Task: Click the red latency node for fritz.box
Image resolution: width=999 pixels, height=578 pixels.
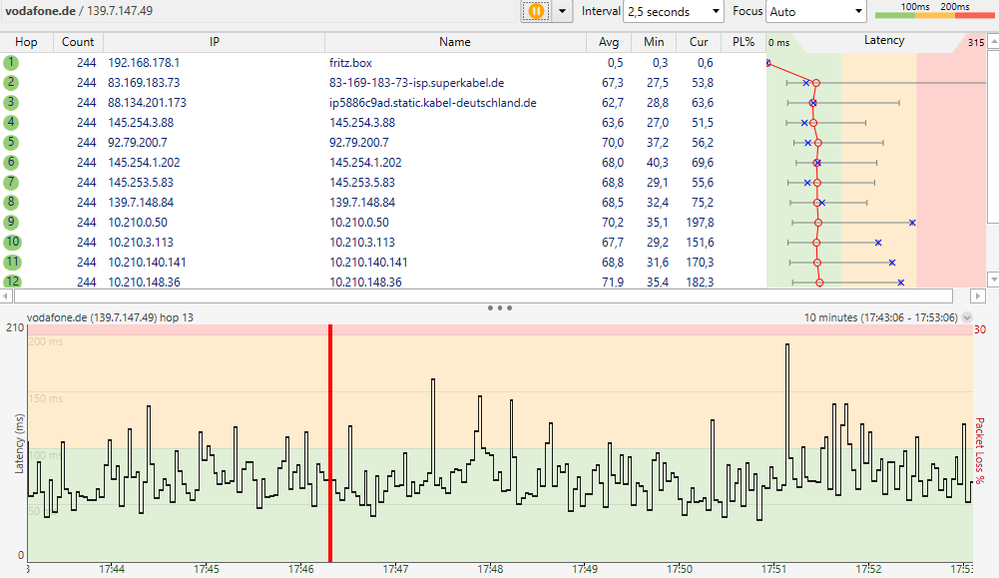Action: pos(766,62)
